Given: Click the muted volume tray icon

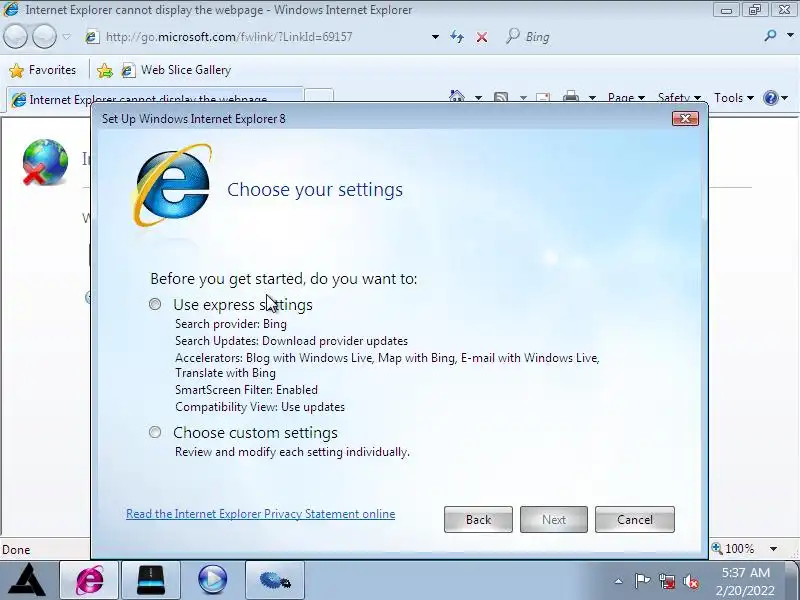Looking at the screenshot, I should [x=691, y=581].
